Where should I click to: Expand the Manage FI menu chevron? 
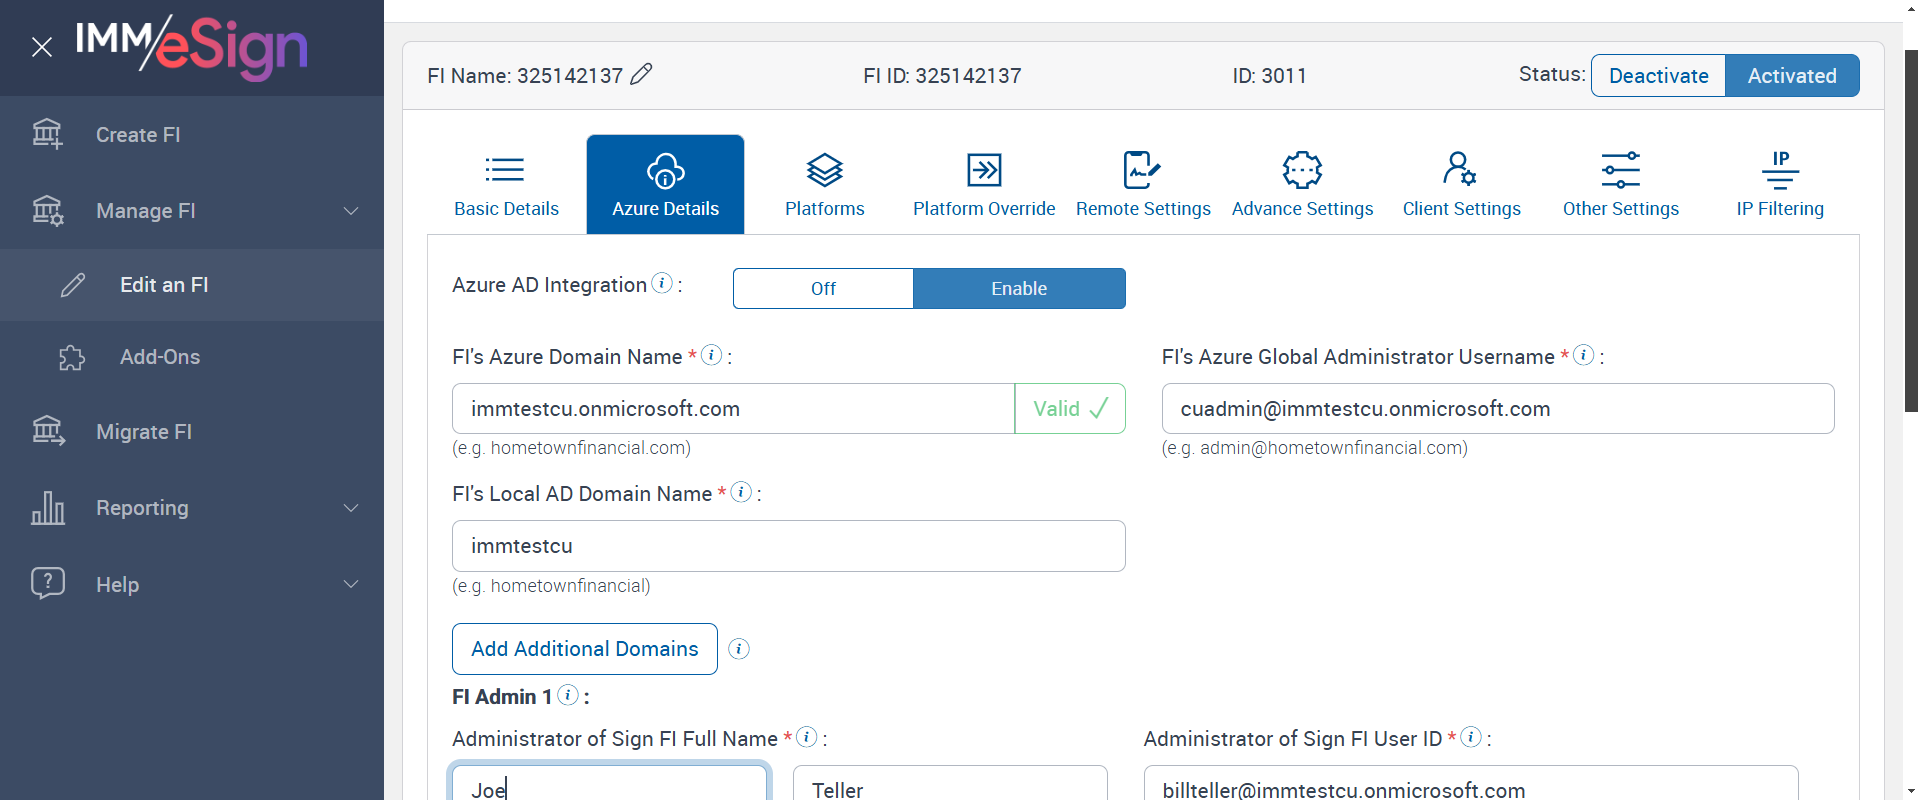tap(351, 211)
